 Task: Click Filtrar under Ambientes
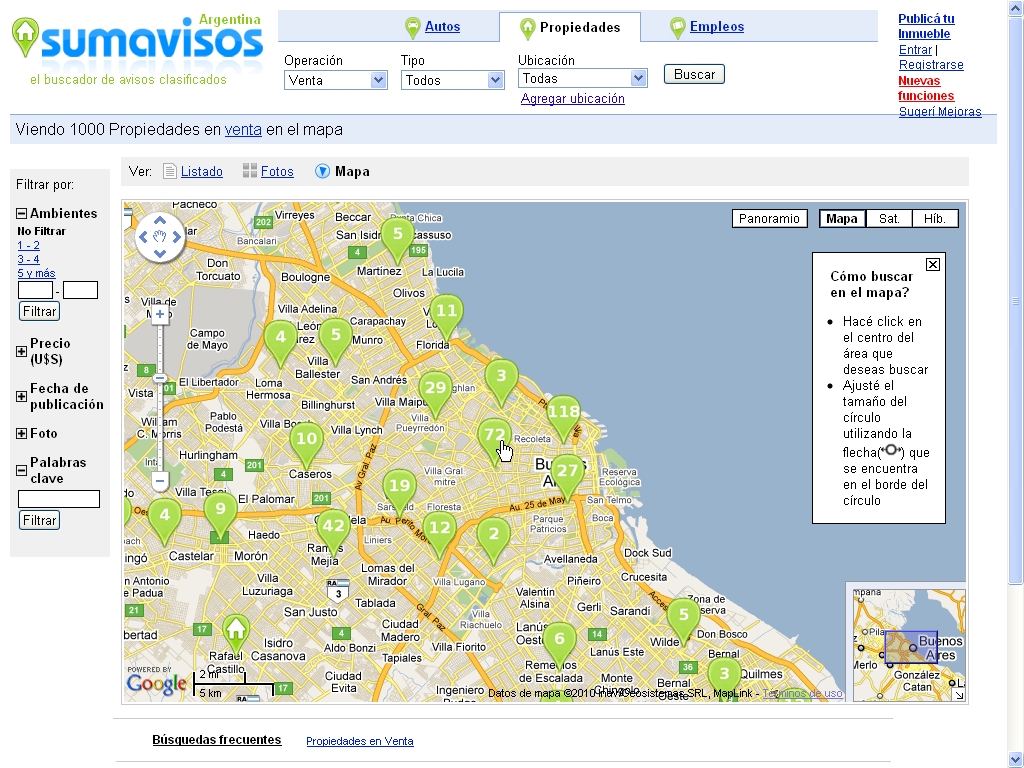39,312
